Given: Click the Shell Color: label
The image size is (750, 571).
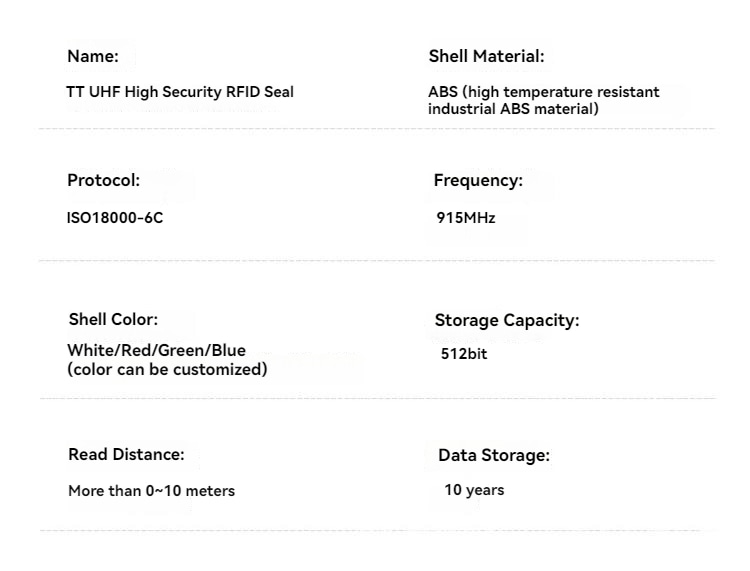Looking at the screenshot, I should pos(113,319).
